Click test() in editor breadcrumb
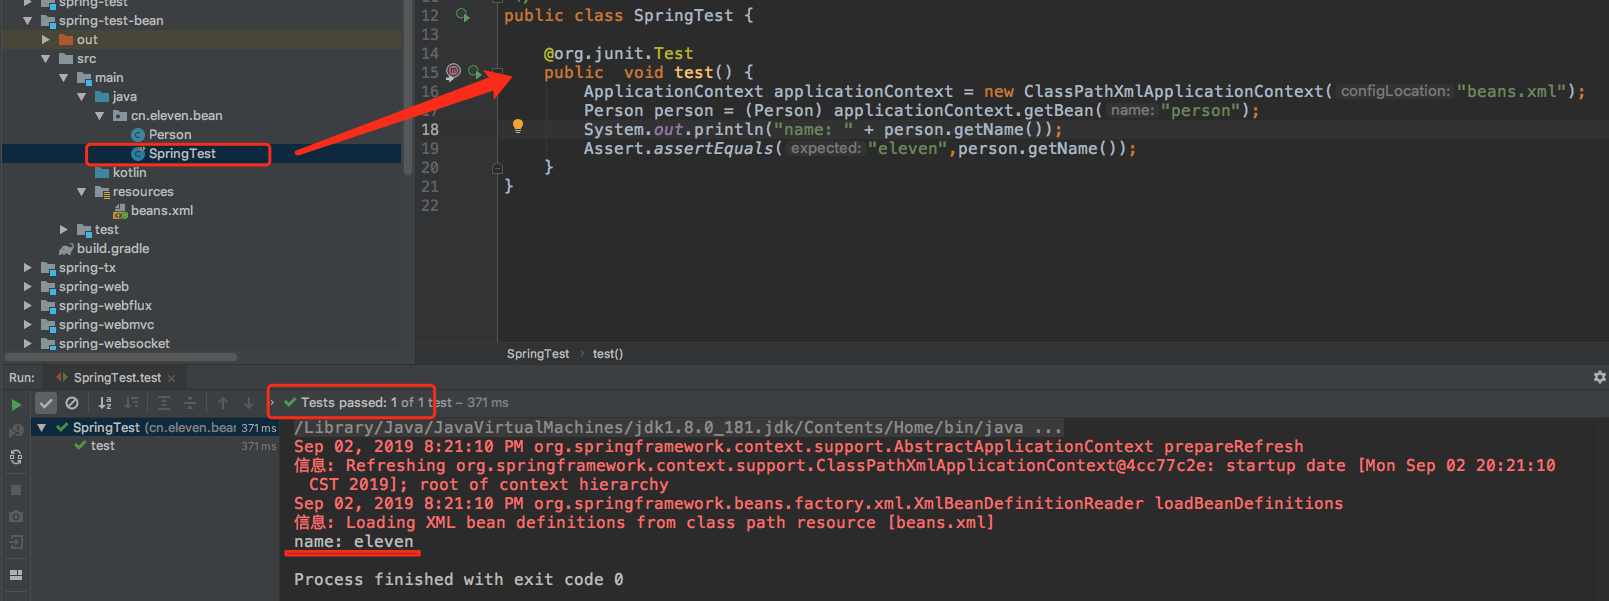 pos(608,354)
